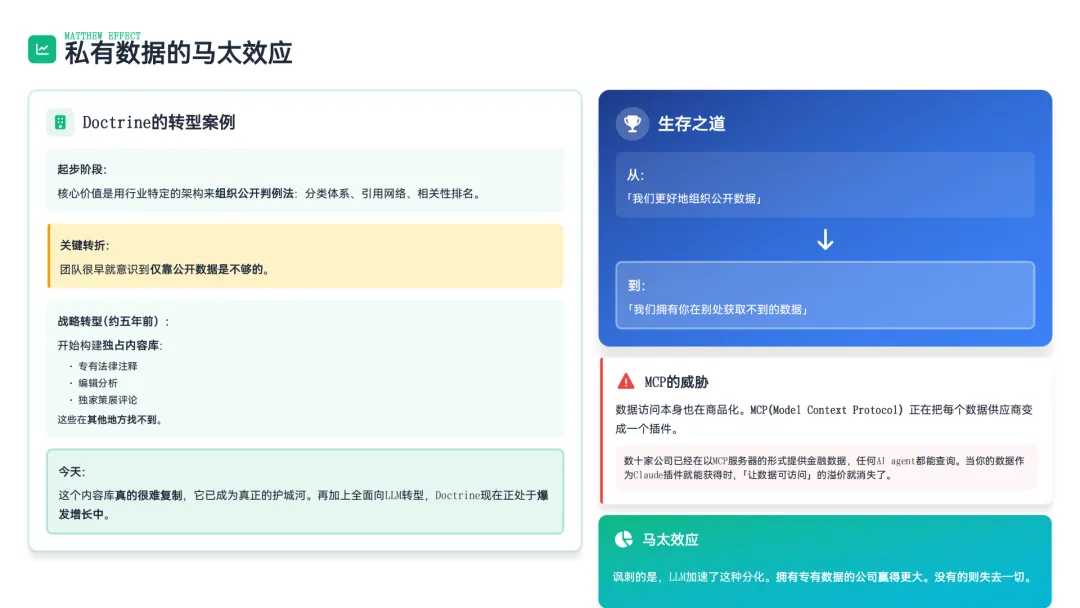This screenshot has height=608, width=1080.
Task: Click the red warning triangle by MCP的威胁
Action: click(625, 381)
